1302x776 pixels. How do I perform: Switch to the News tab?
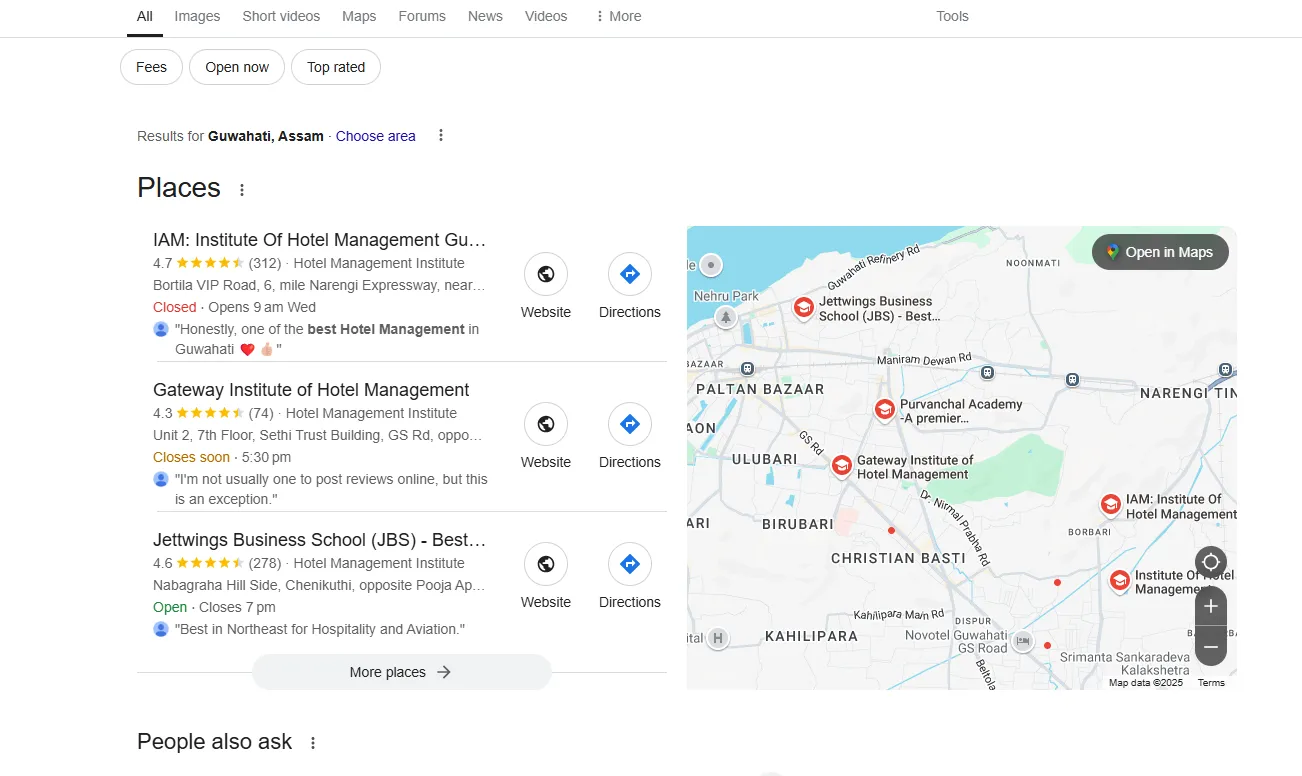tap(485, 16)
